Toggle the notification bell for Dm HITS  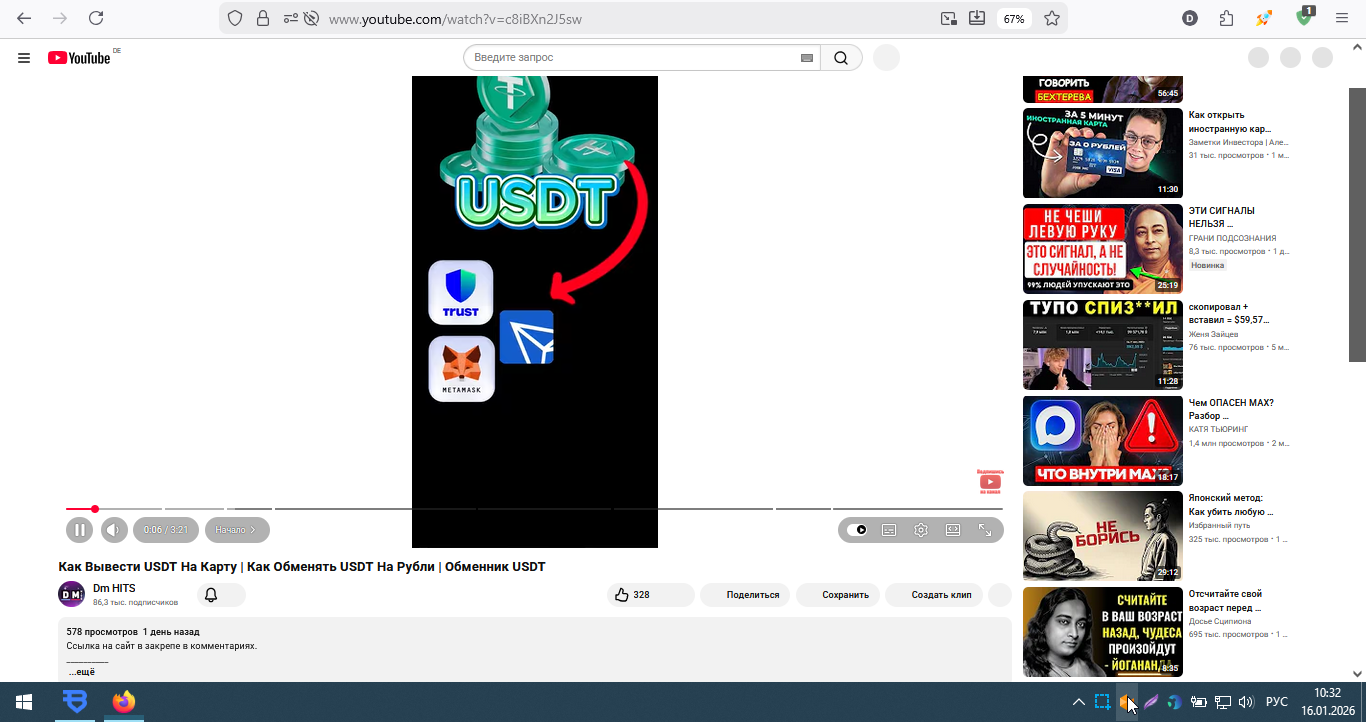211,595
